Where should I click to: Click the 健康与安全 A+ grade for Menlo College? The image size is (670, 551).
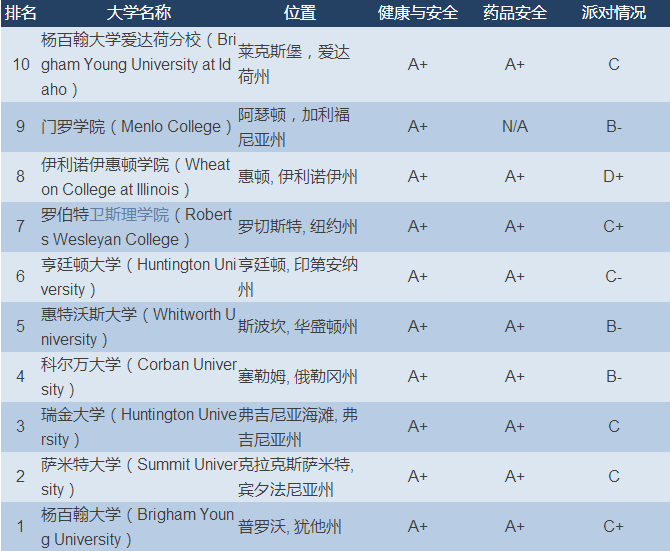click(417, 127)
